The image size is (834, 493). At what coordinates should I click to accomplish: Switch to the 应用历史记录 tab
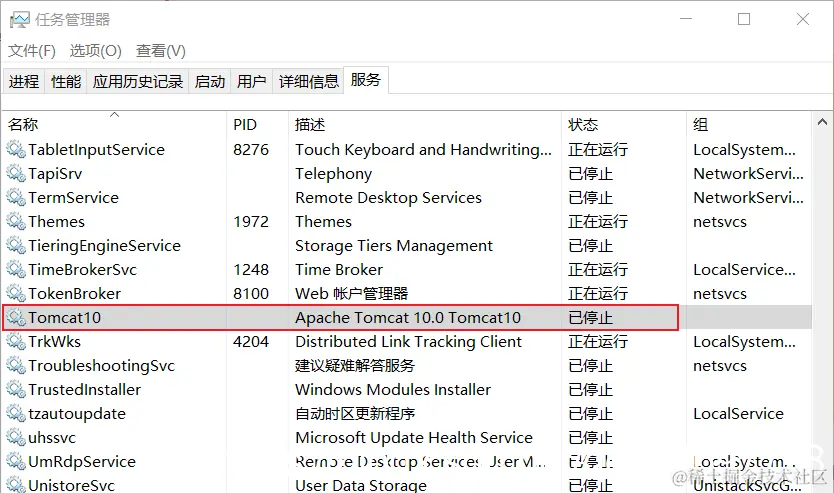(138, 81)
